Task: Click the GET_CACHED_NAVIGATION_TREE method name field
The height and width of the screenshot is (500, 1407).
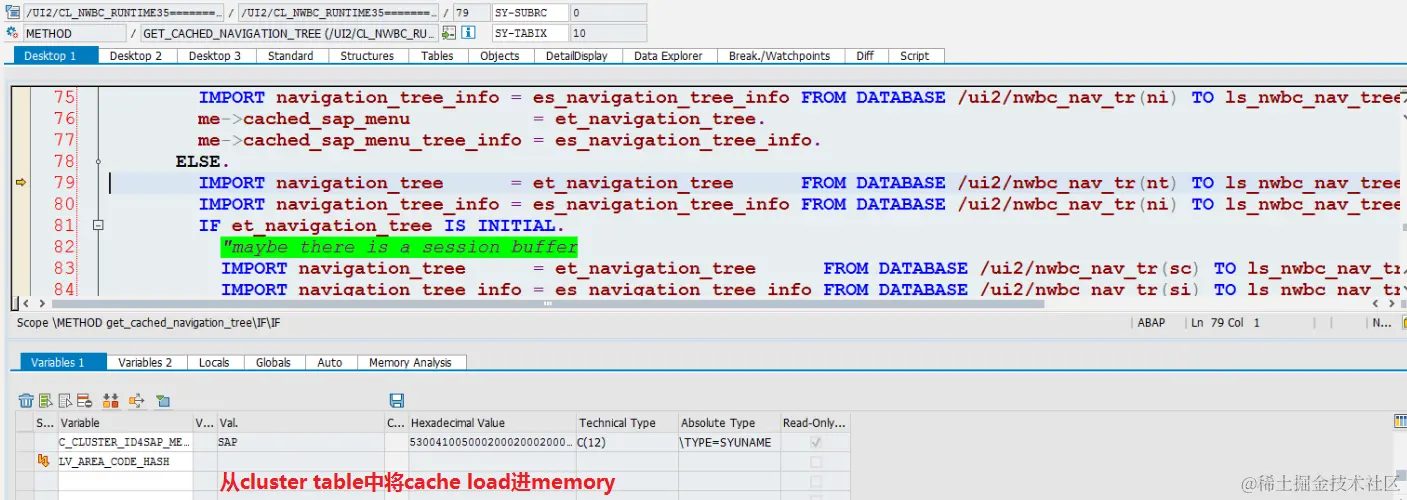Action: tap(288, 33)
